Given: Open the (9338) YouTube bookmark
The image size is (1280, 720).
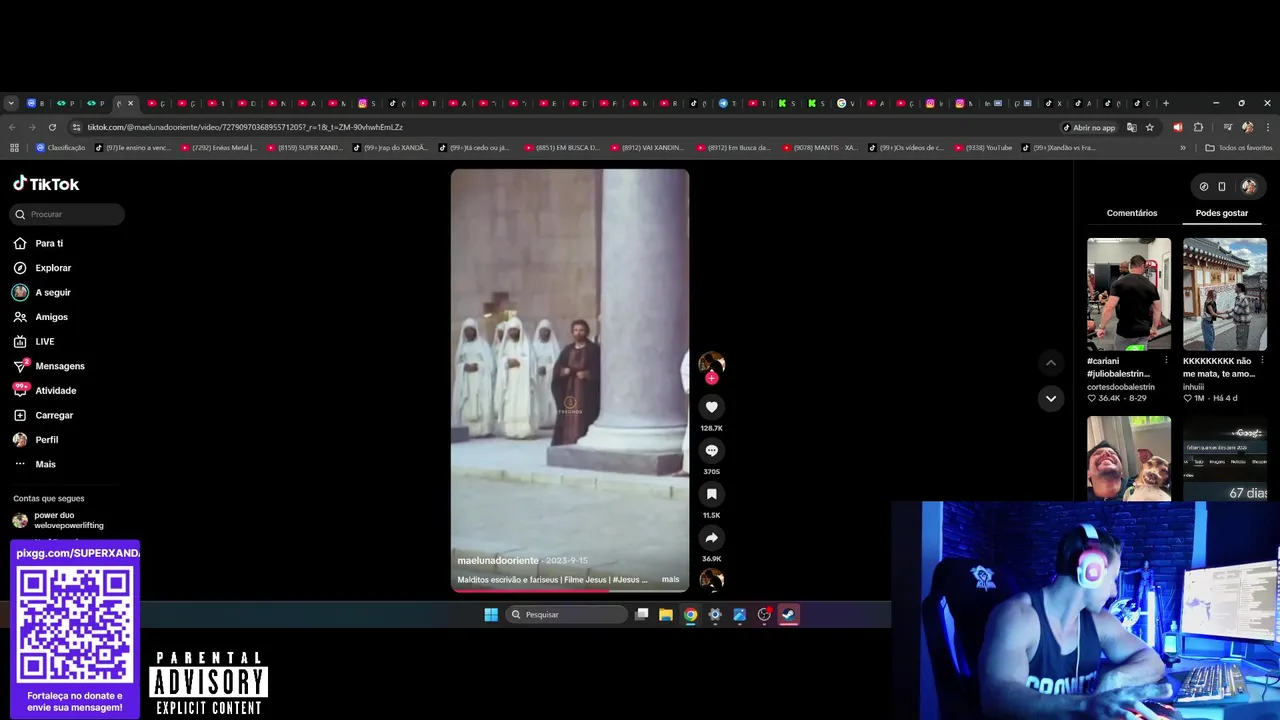Looking at the screenshot, I should [982, 148].
